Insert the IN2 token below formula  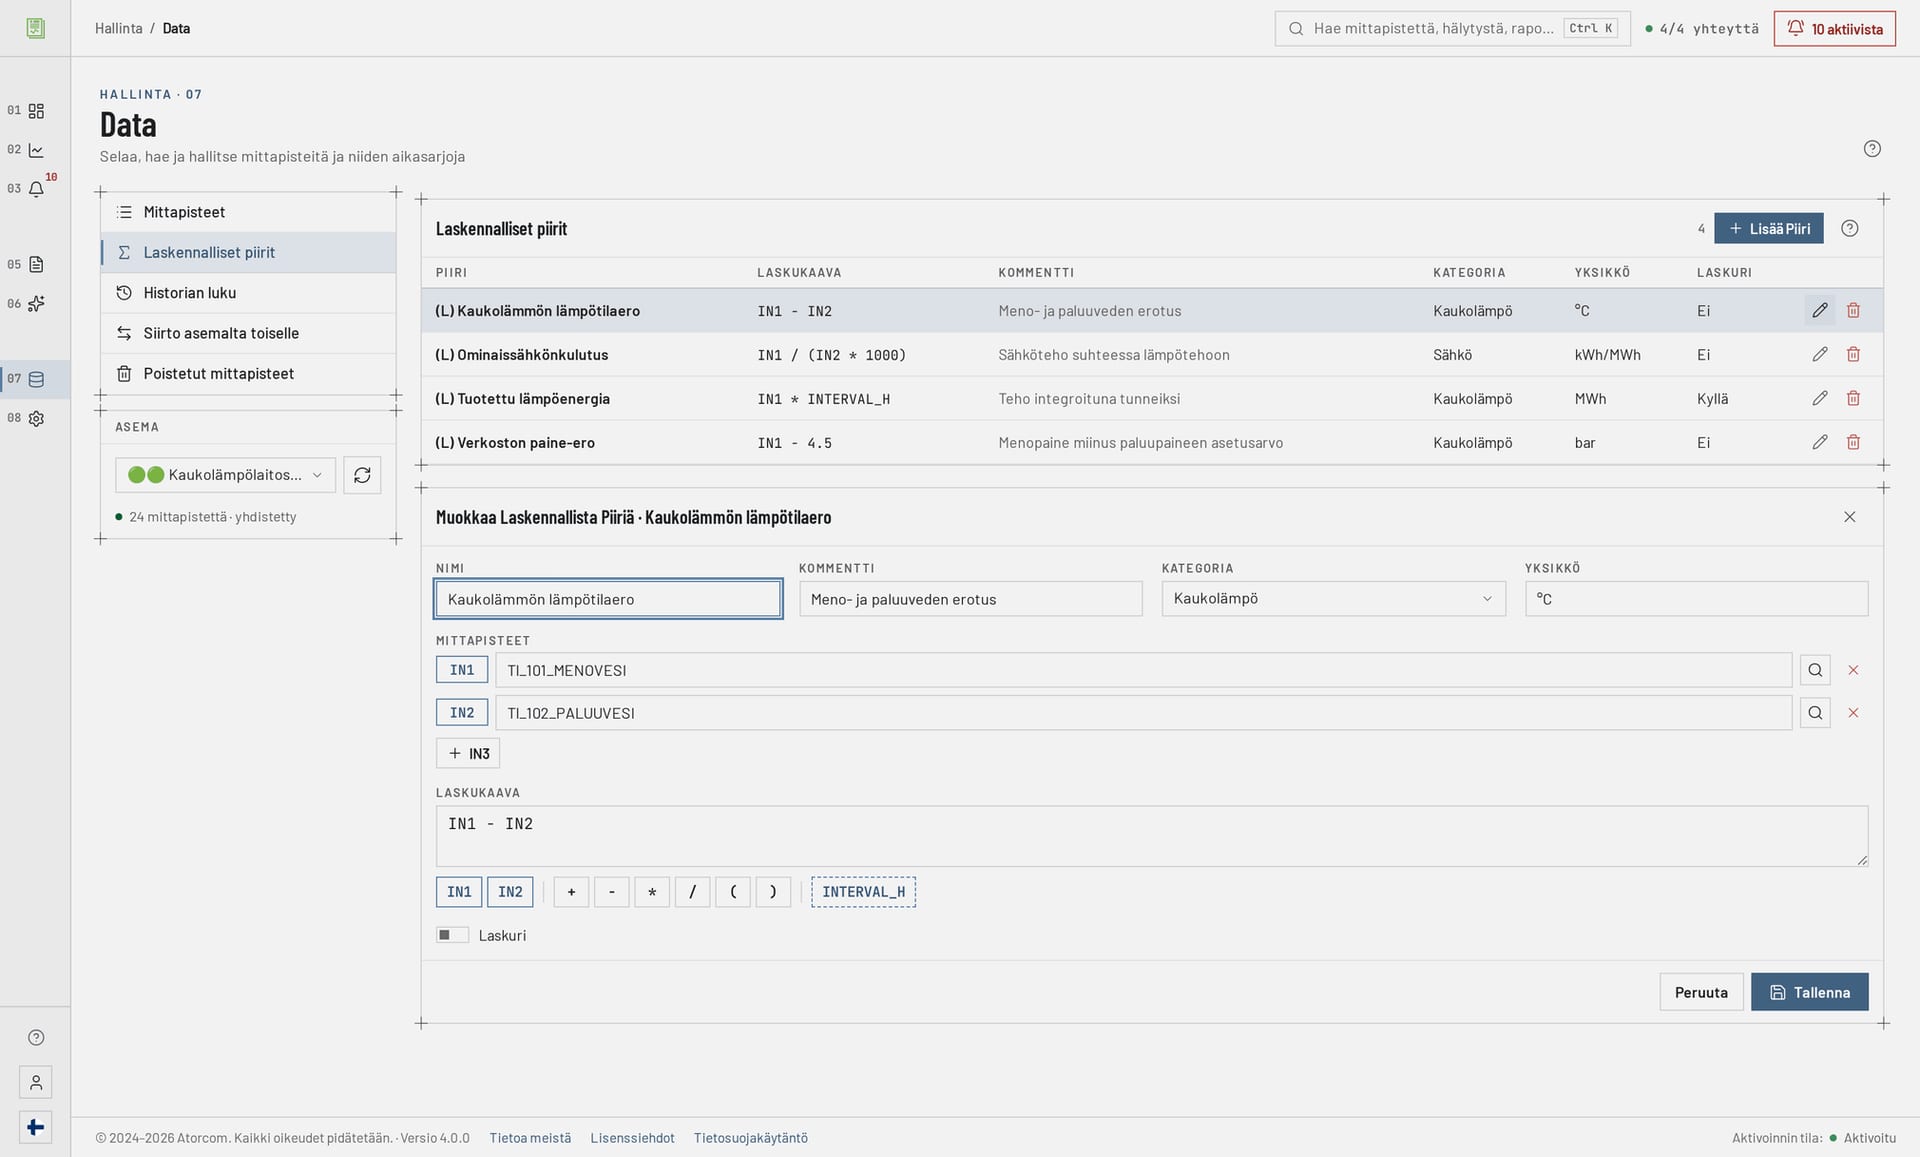(x=510, y=892)
